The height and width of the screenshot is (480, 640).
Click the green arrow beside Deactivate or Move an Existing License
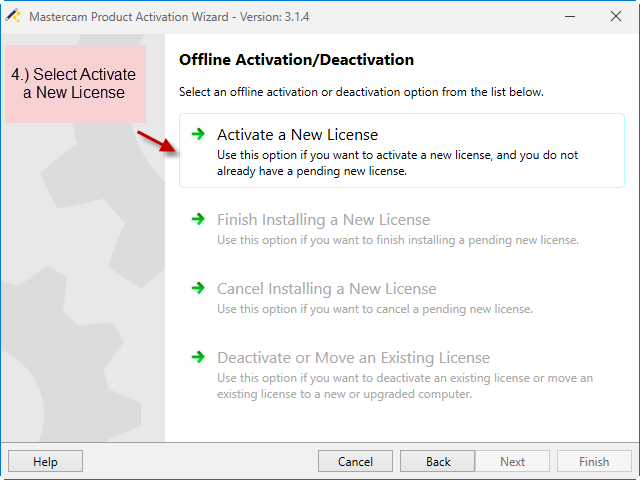(x=198, y=357)
